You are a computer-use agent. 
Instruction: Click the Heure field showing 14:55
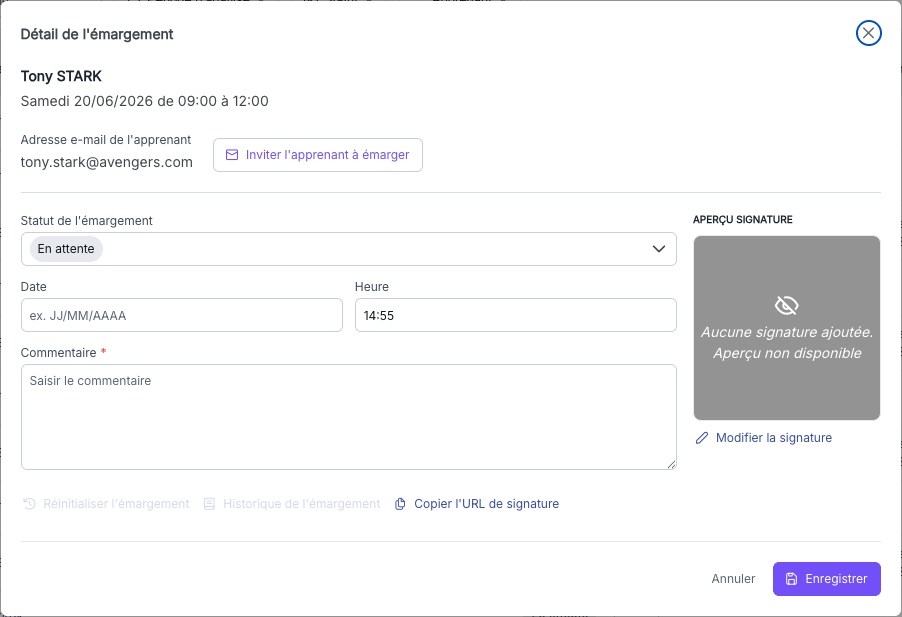[x=515, y=315]
